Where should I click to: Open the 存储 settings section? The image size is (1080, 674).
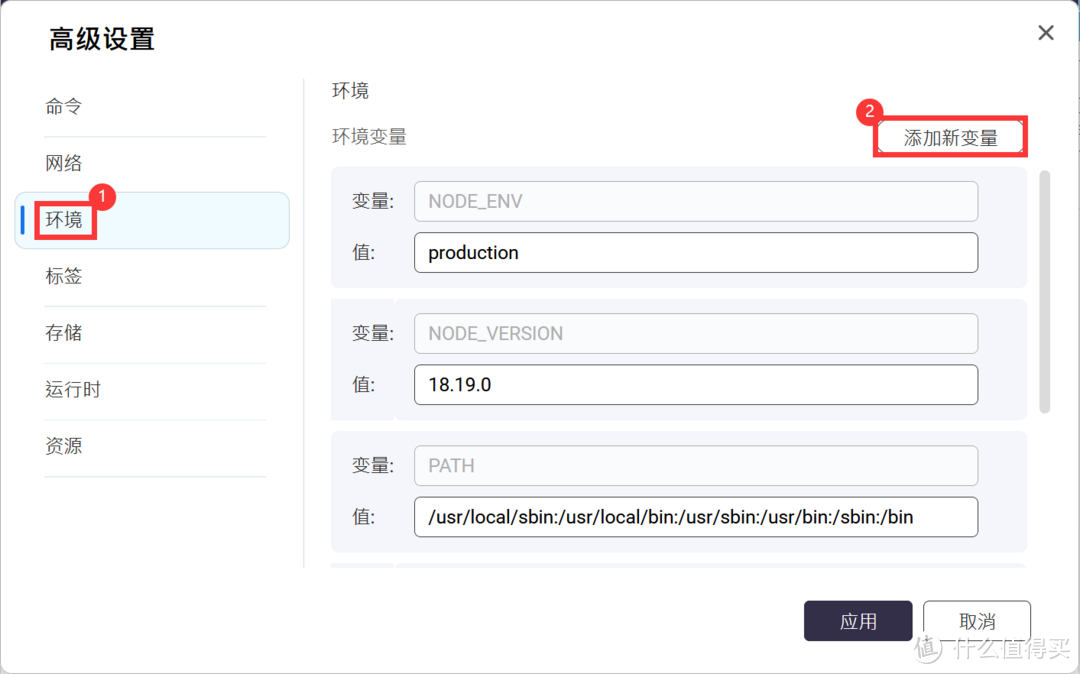64,333
